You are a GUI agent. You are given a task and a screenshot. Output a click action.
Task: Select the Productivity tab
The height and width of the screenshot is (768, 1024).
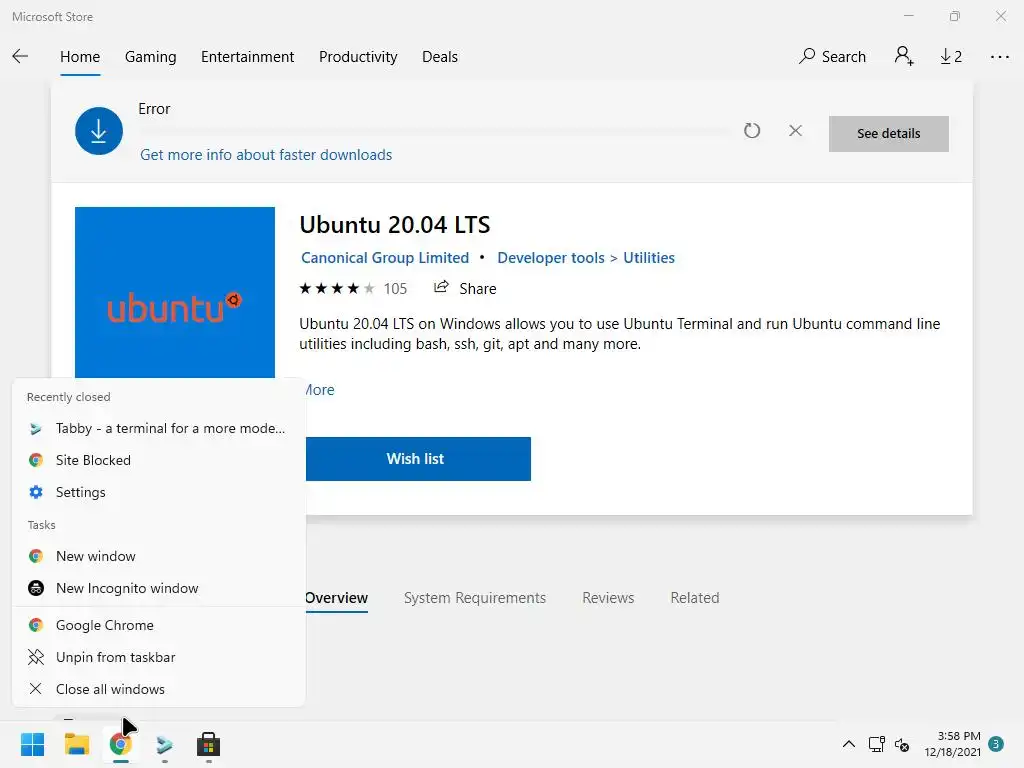358,57
